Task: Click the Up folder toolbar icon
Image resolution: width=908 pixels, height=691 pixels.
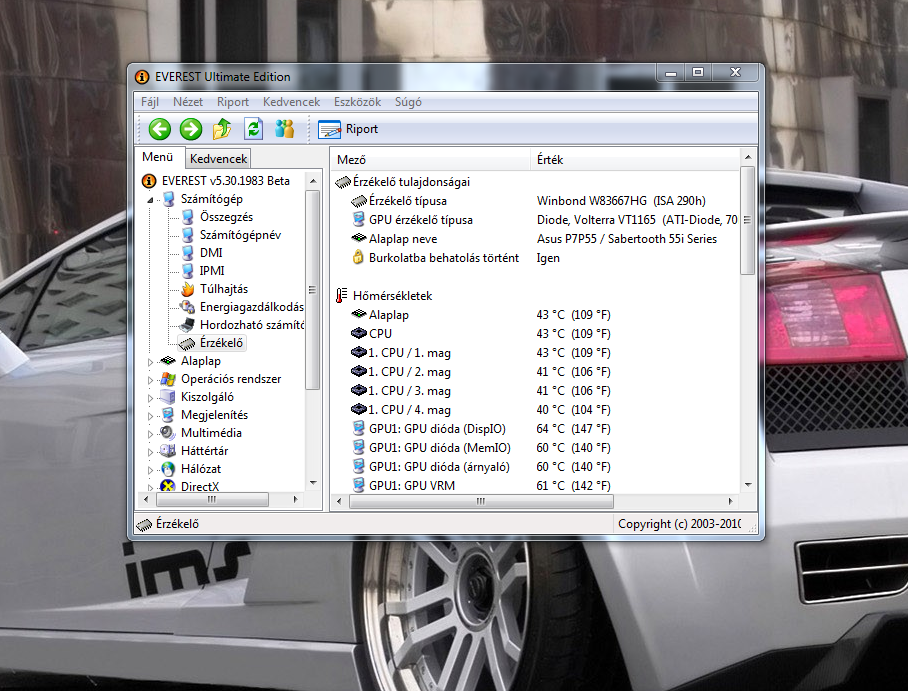Action: 222,129
